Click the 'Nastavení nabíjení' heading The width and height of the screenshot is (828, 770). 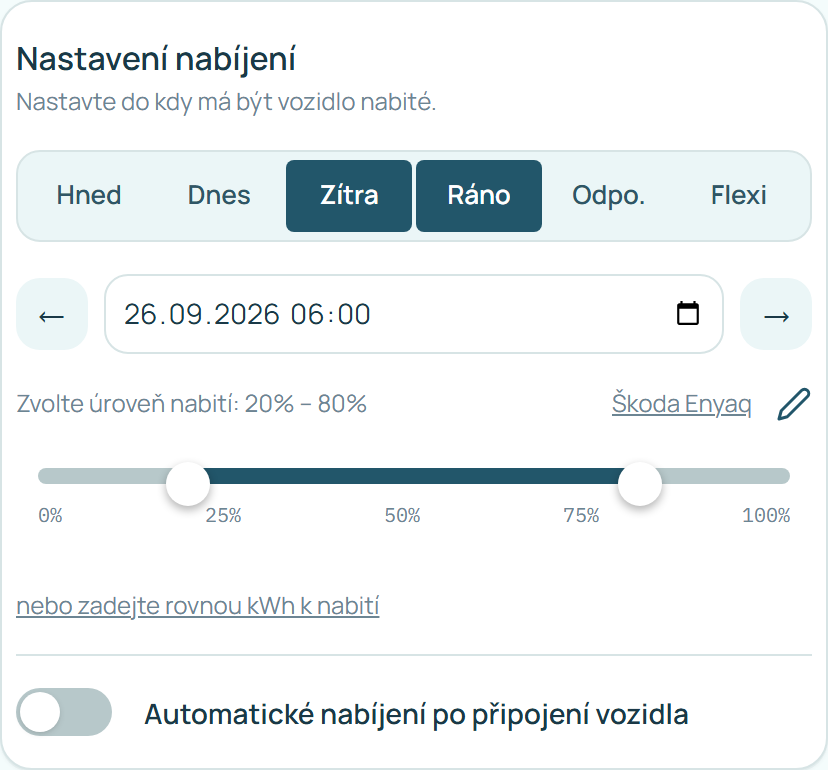point(156,59)
